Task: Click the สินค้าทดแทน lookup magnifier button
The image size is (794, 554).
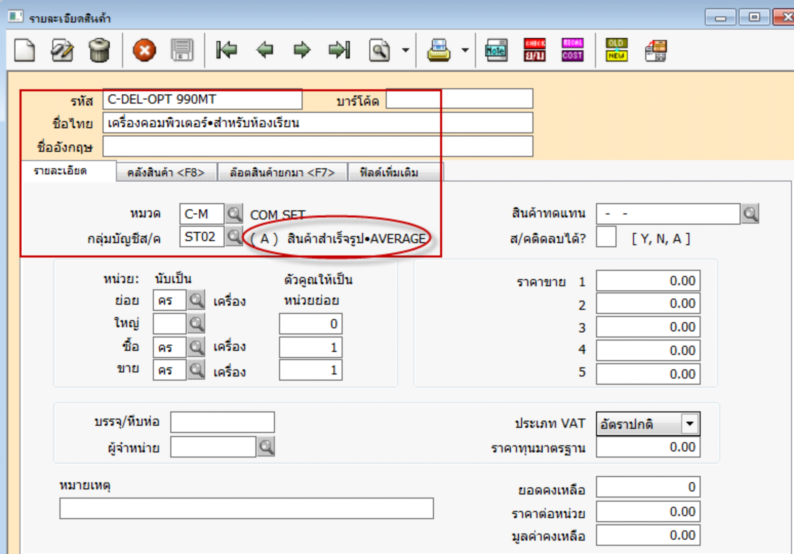Action: tap(750, 213)
